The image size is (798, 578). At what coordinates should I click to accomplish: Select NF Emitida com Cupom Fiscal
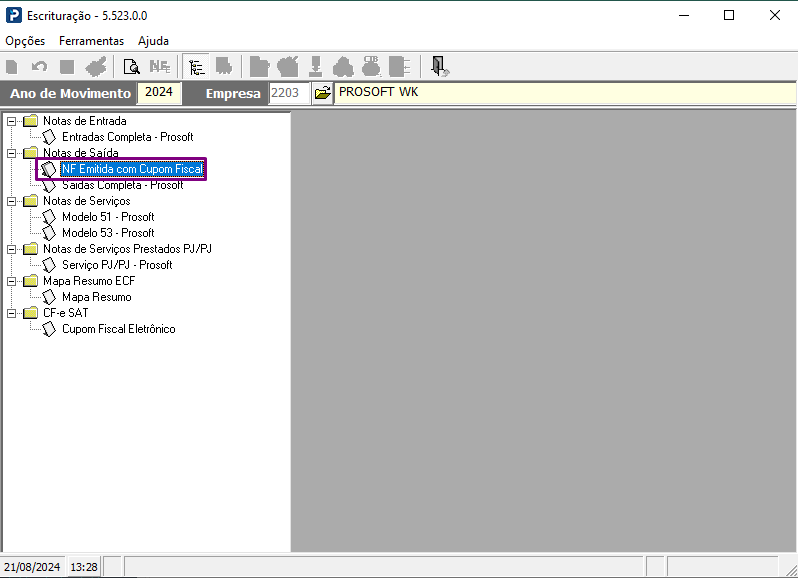132,169
